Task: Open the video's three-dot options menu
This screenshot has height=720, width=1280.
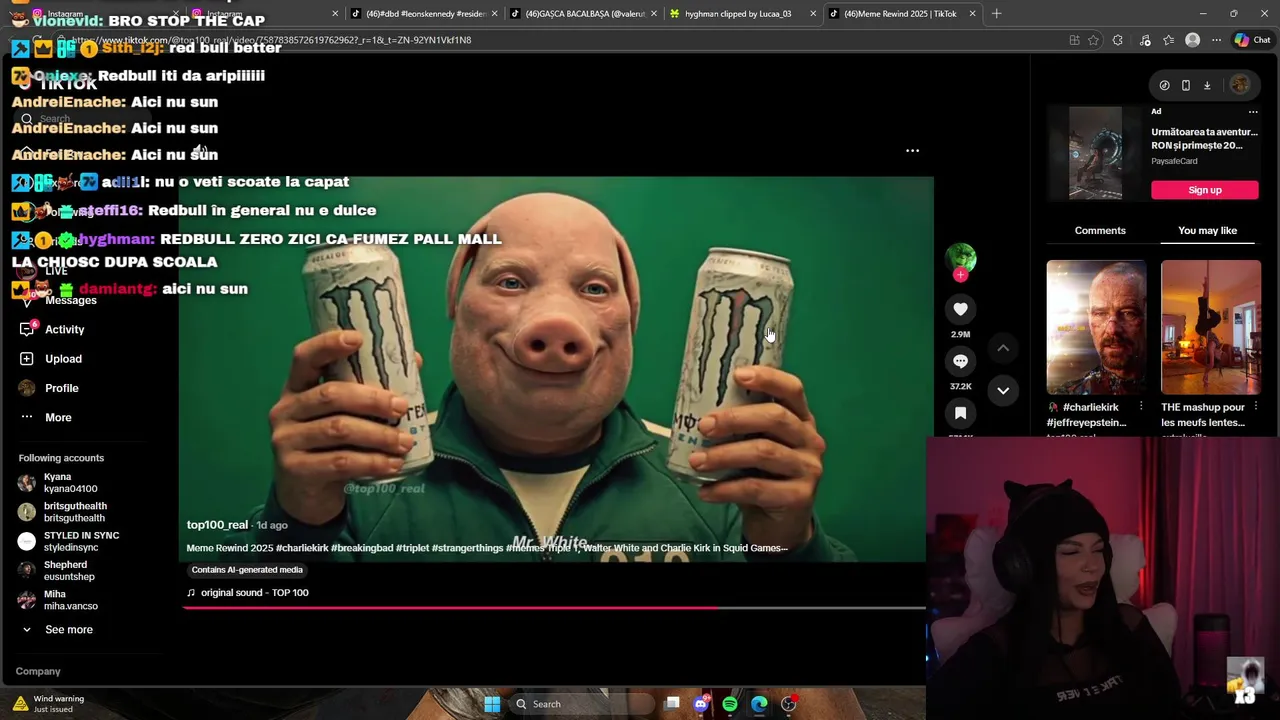Action: (x=912, y=151)
